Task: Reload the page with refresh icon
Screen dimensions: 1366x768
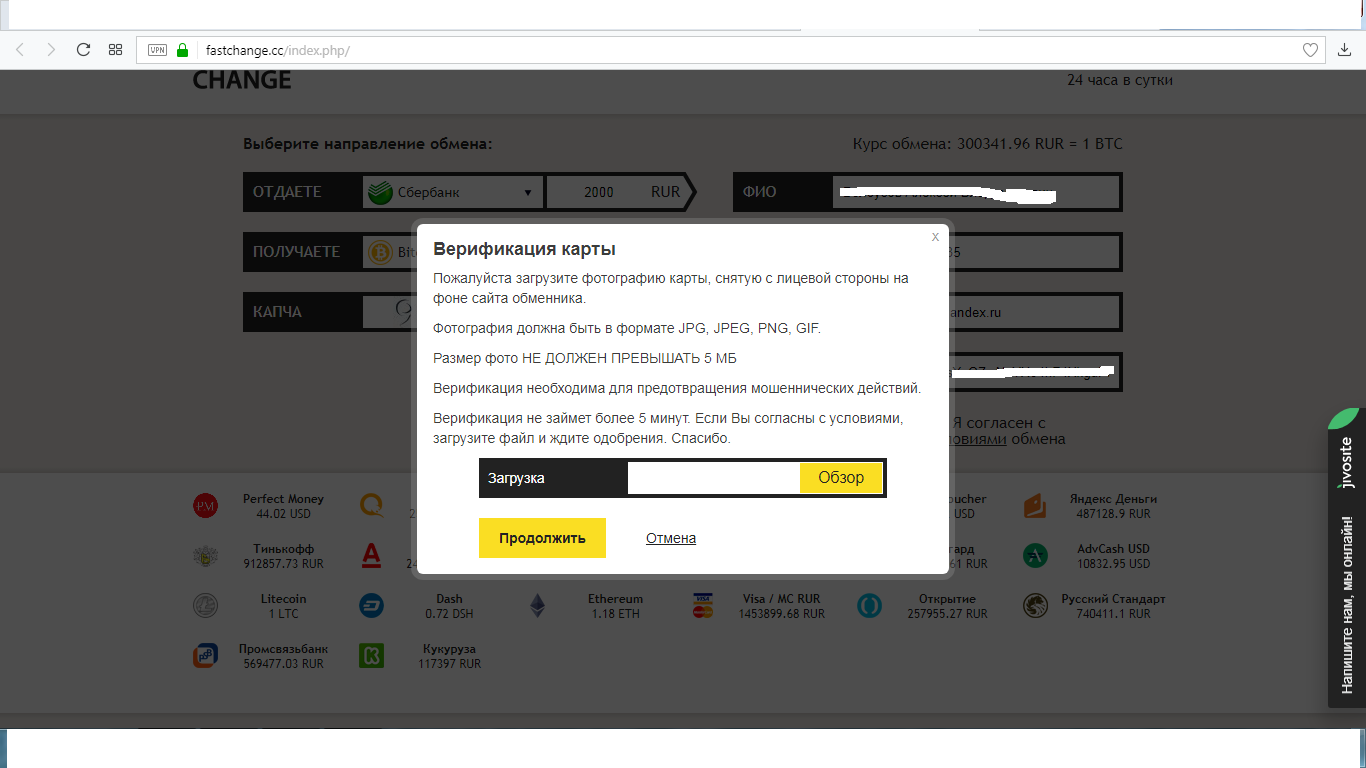Action: tap(83, 50)
